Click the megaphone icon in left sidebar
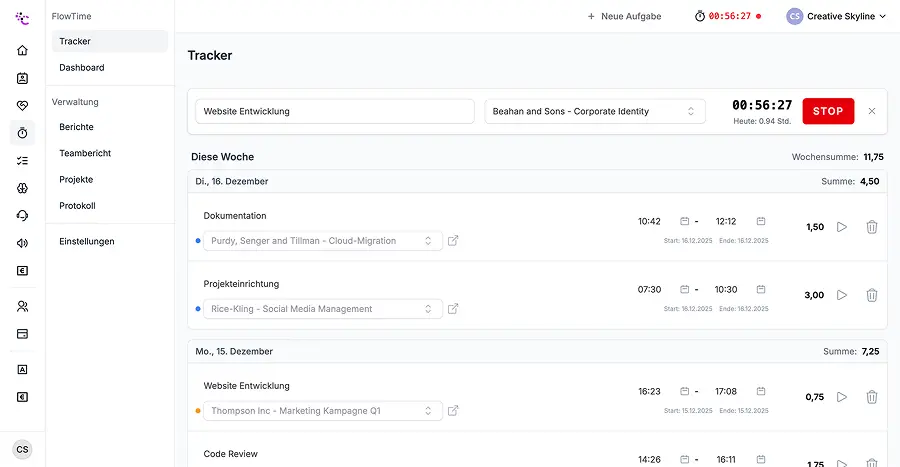Viewport: 900px width, 467px height. tap(22, 242)
